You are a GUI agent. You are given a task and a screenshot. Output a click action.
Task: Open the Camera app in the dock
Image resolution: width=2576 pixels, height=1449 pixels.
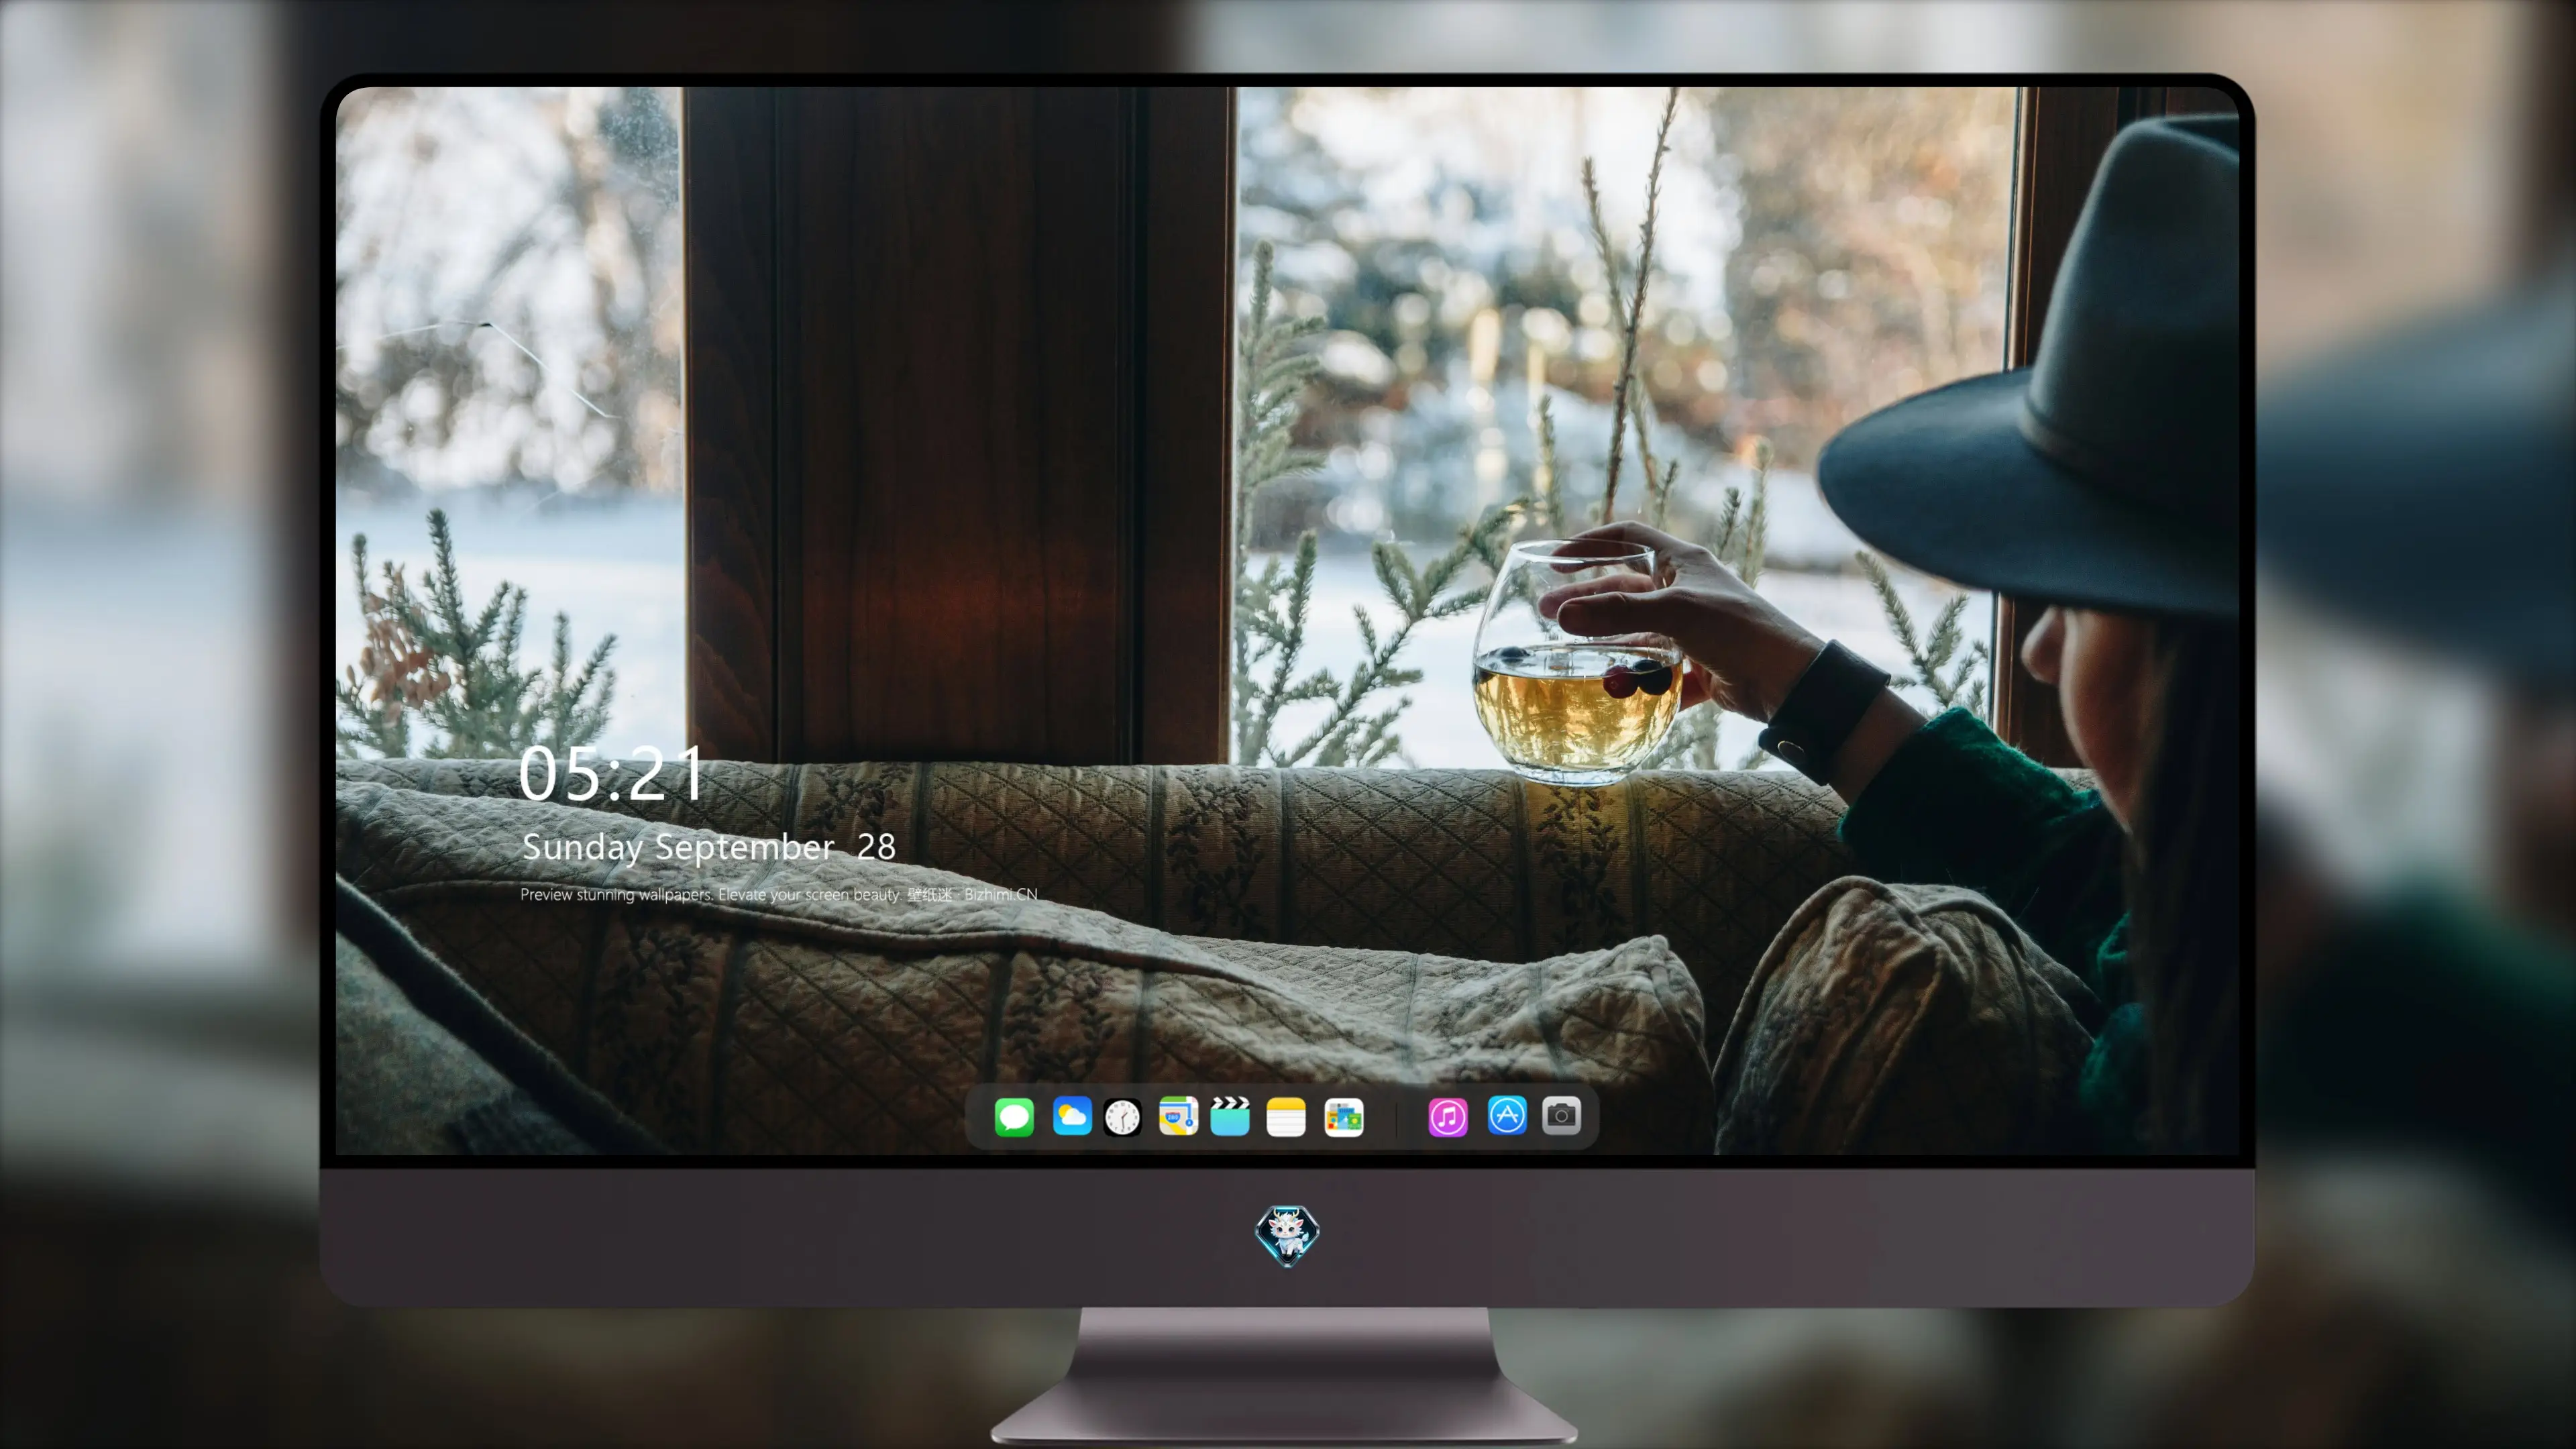pos(1561,1116)
